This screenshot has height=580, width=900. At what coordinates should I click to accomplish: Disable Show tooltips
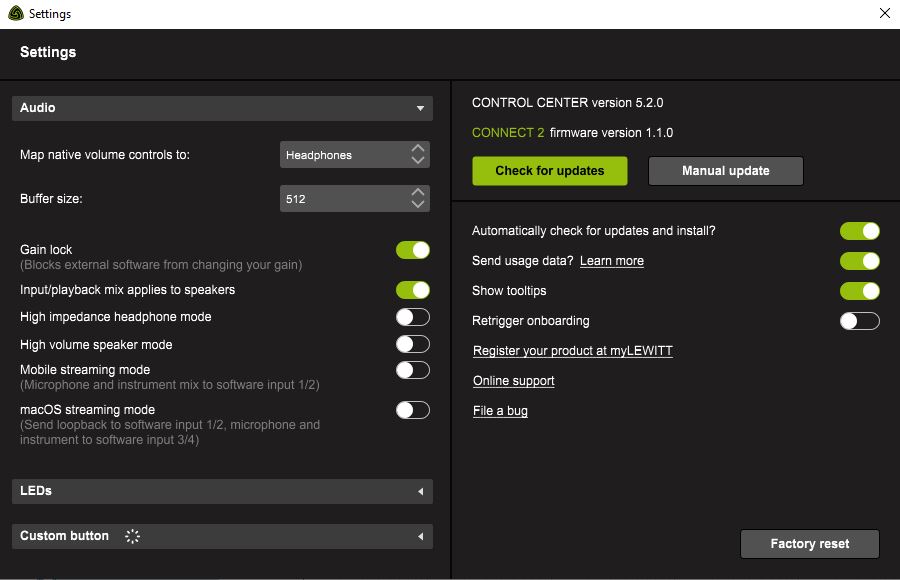click(860, 290)
